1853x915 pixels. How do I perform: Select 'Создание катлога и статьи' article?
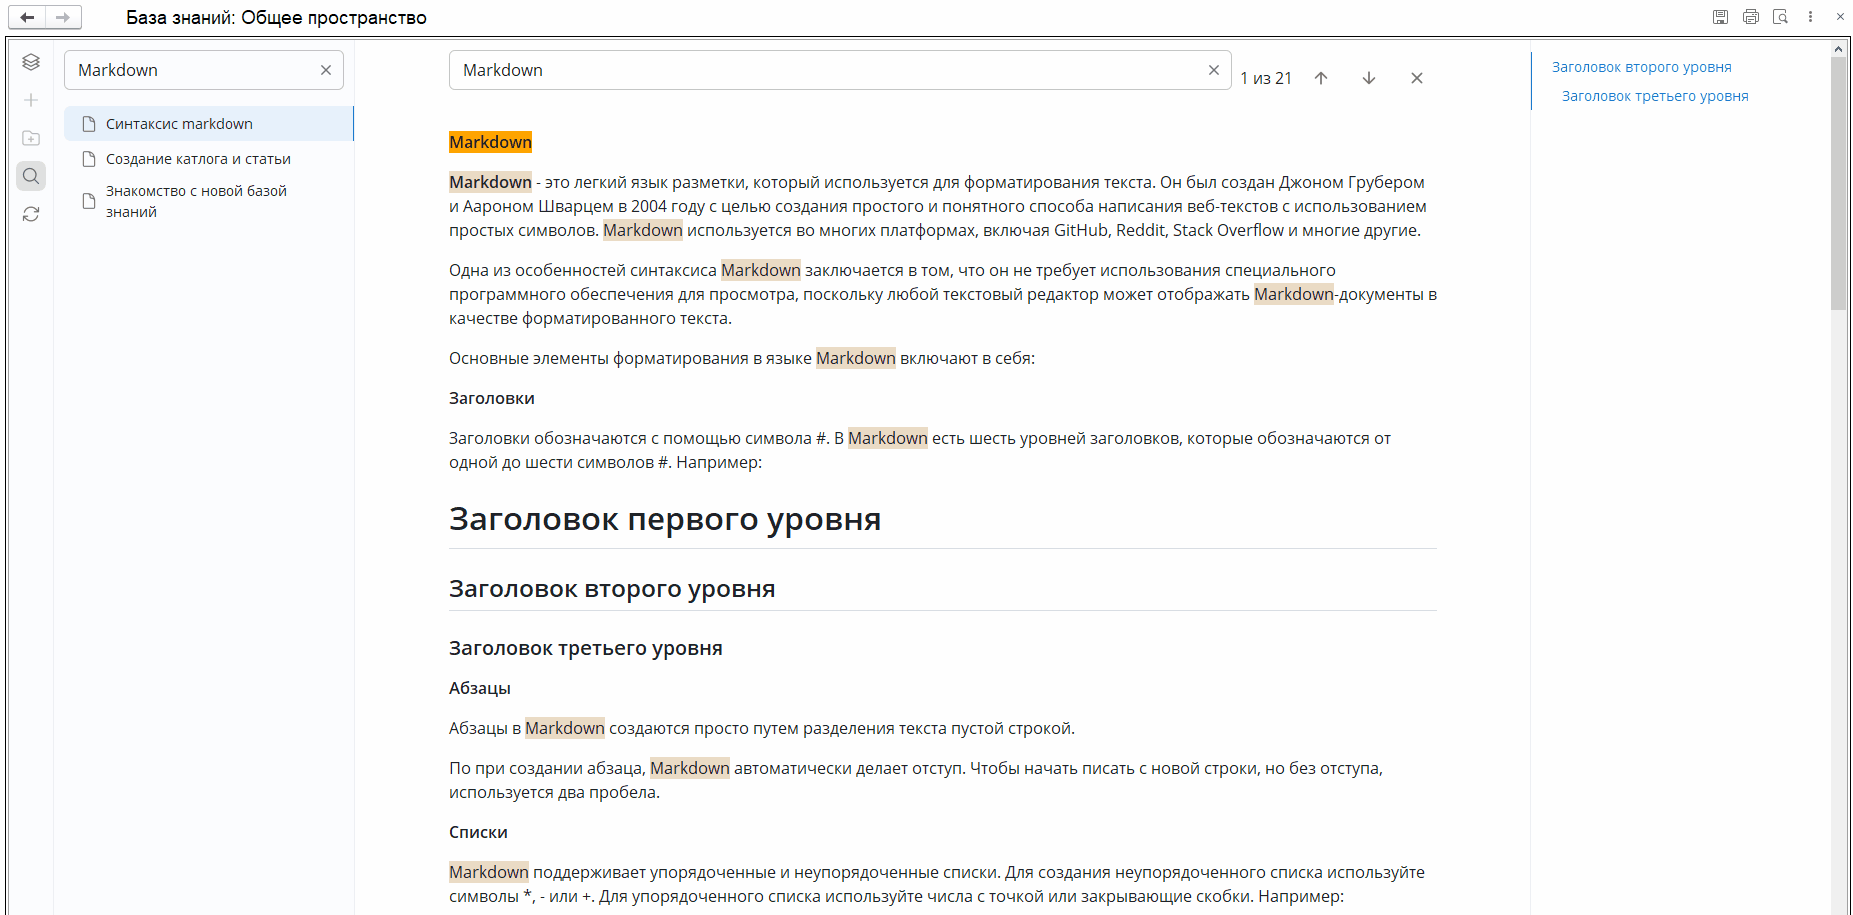click(197, 158)
